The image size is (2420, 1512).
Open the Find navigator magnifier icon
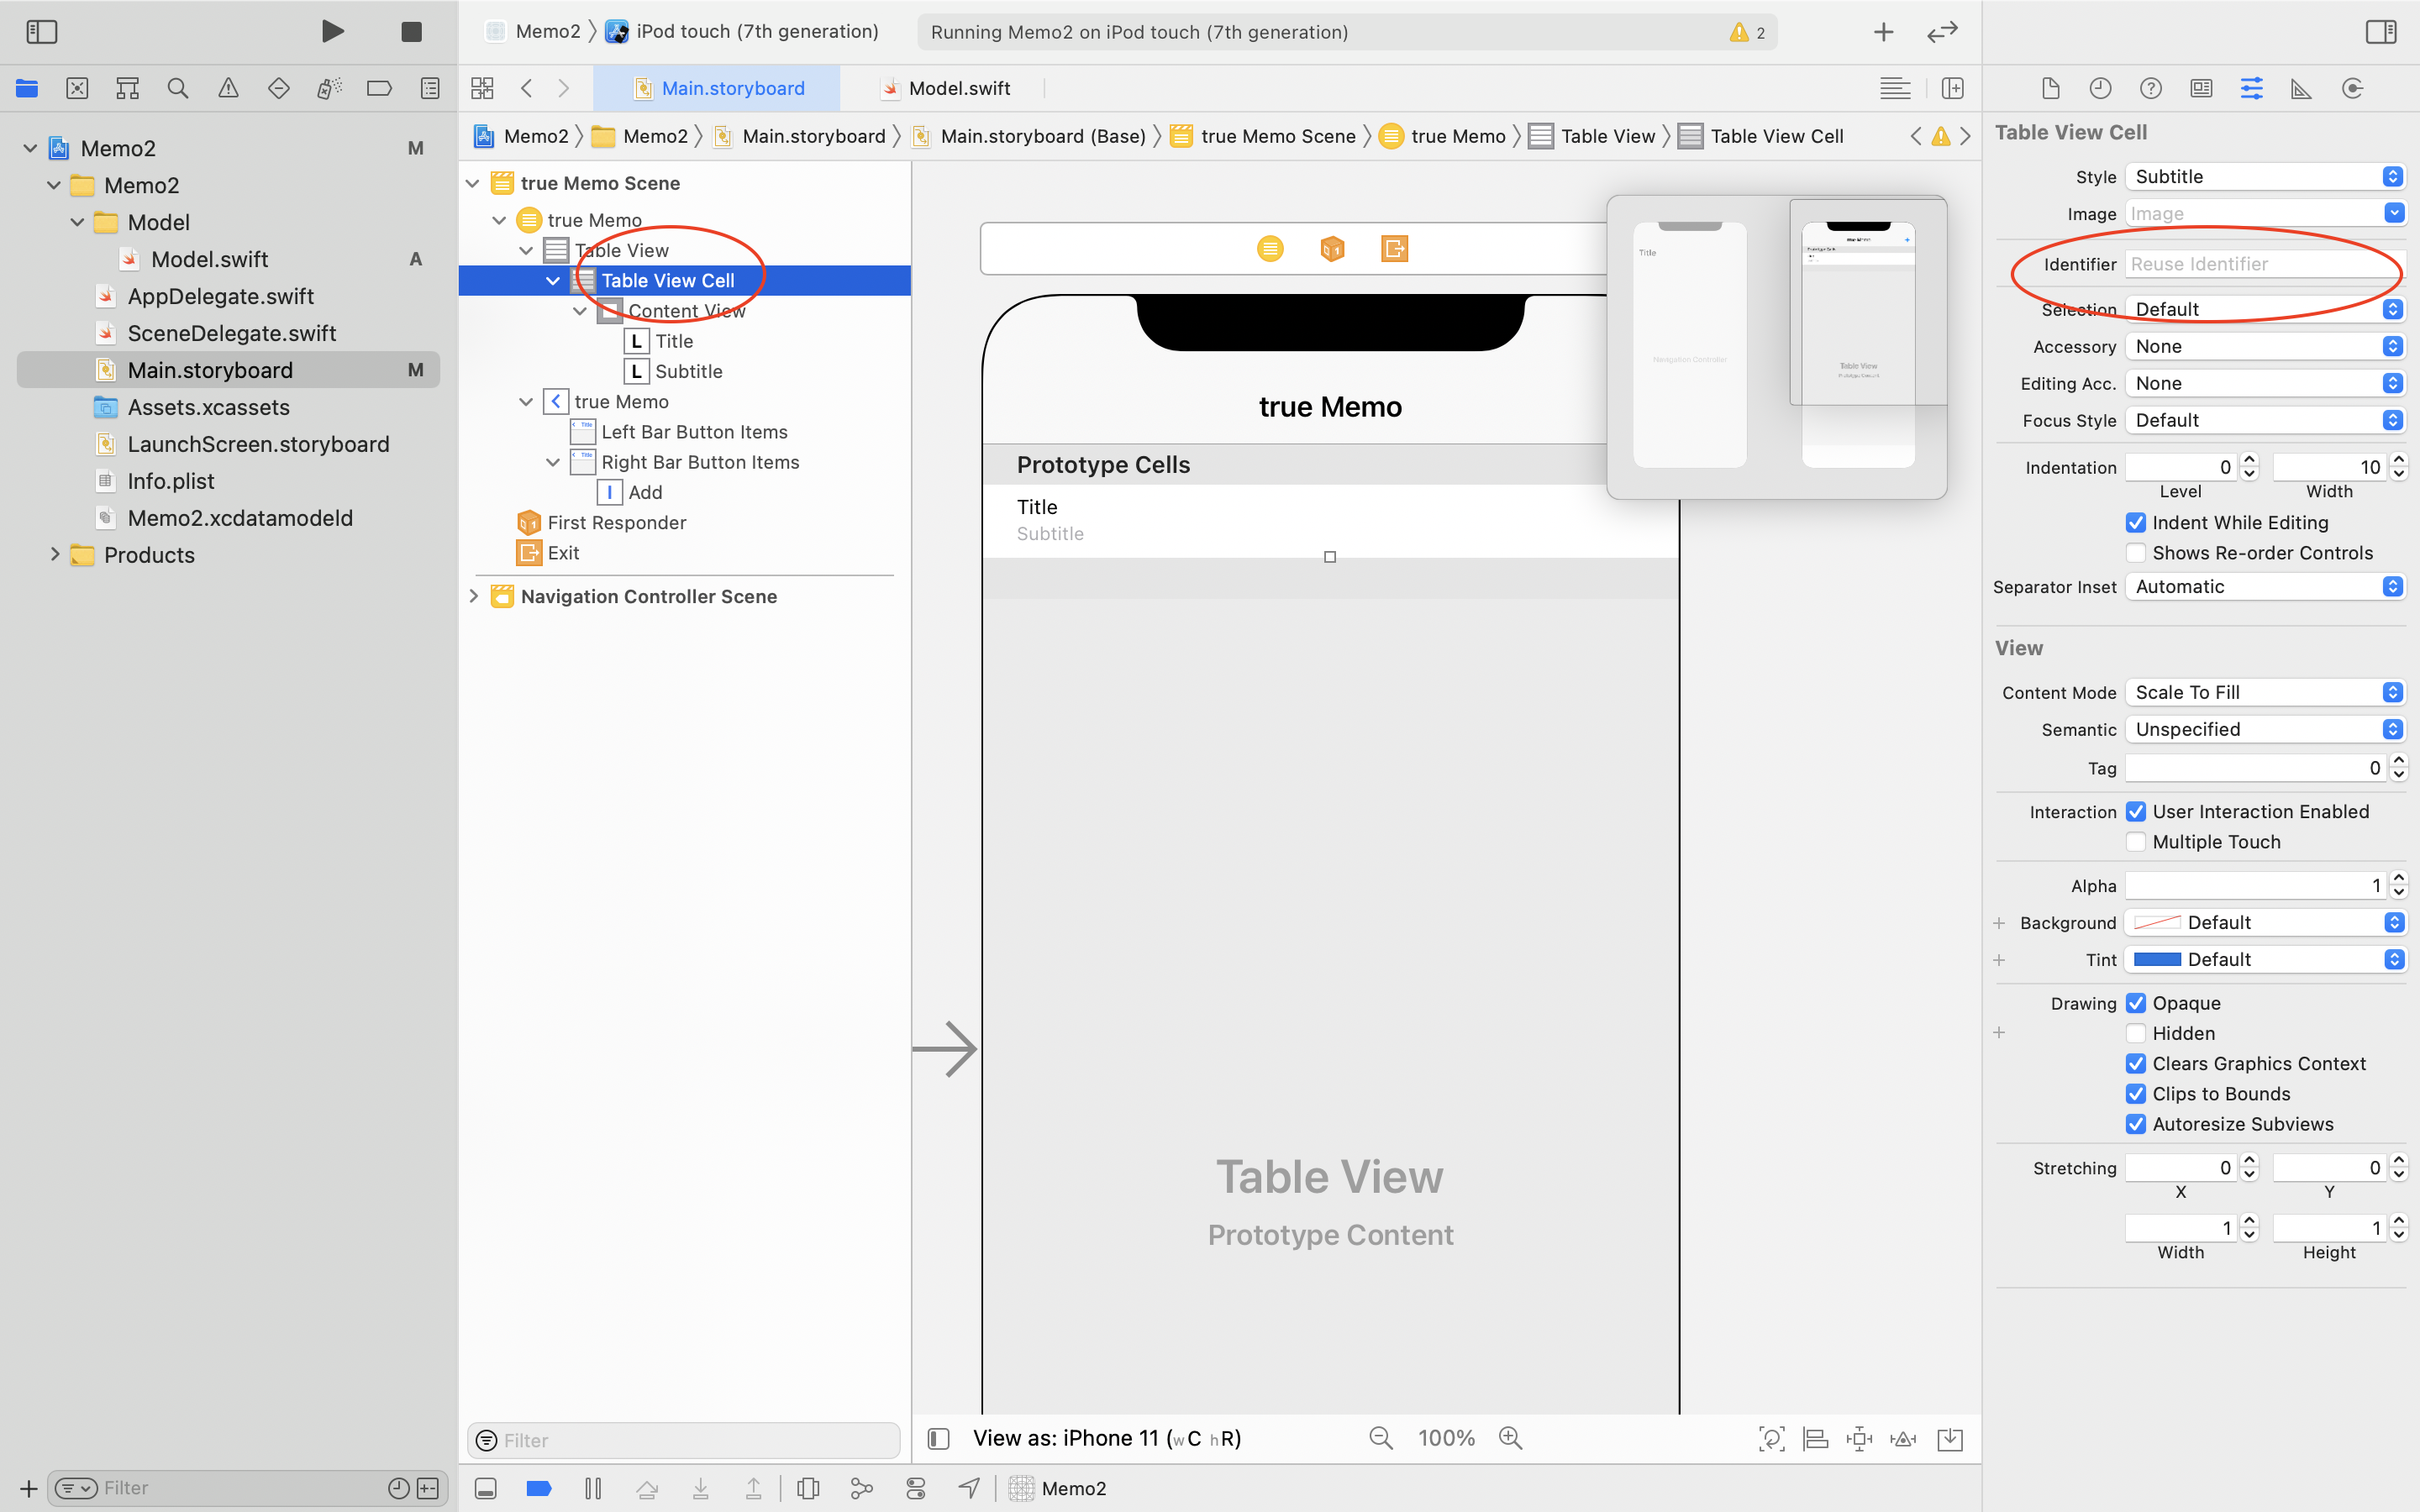(178, 89)
